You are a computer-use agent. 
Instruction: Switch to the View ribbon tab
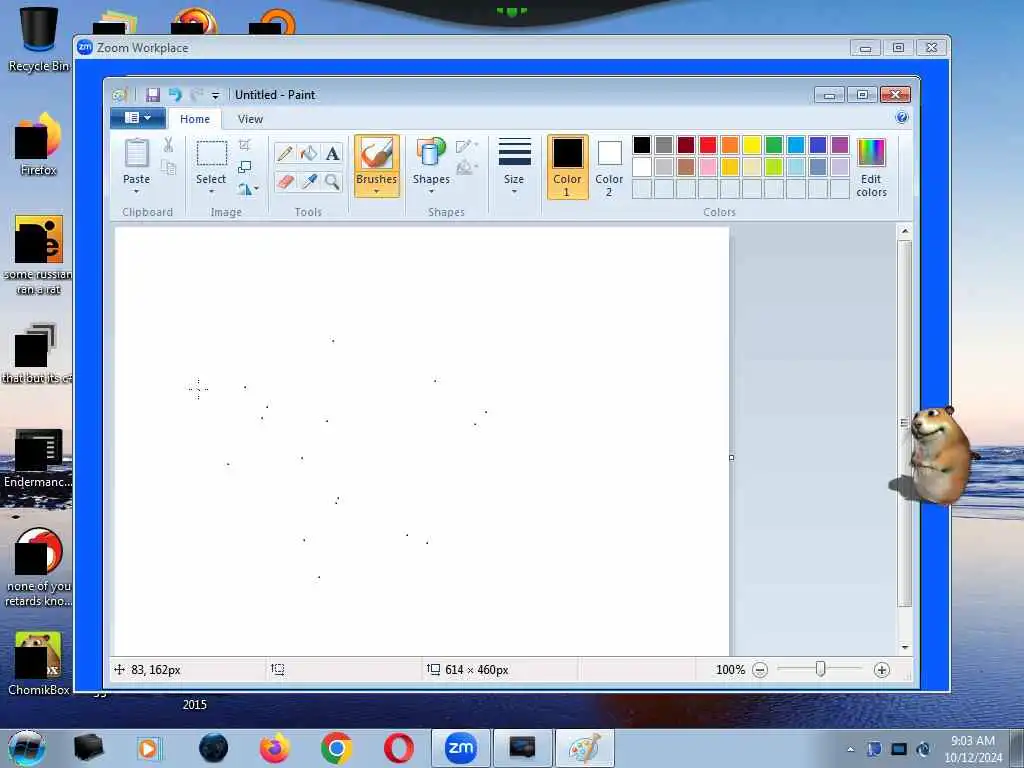click(250, 119)
